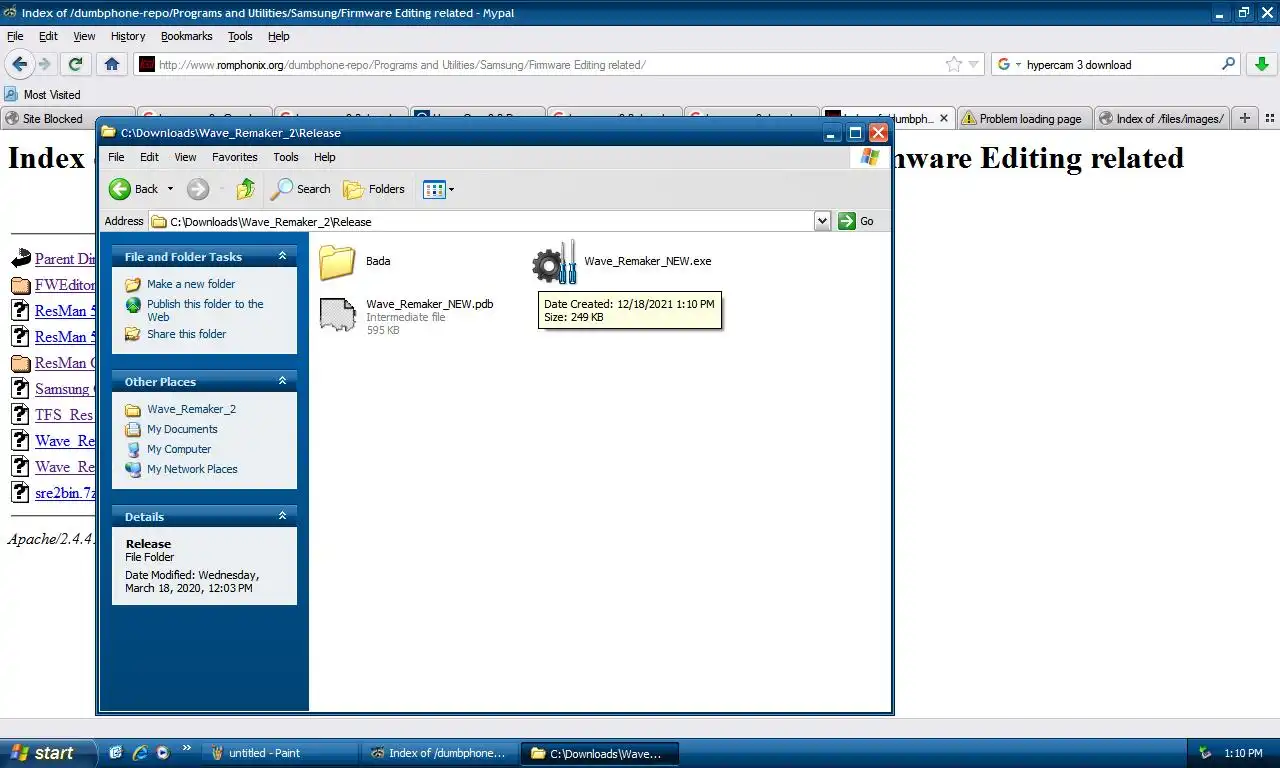The width and height of the screenshot is (1280, 768).
Task: Open Explorer View menu
Action: pyautogui.click(x=185, y=157)
